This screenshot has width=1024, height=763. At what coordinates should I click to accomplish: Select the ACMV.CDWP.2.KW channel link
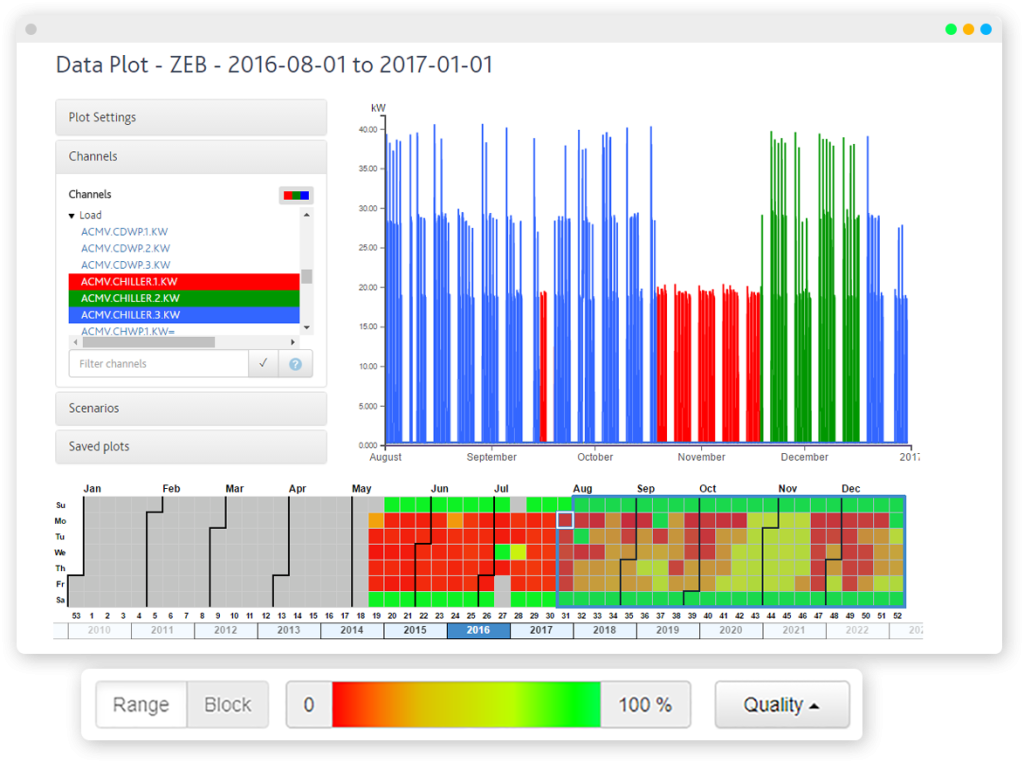(x=125, y=248)
